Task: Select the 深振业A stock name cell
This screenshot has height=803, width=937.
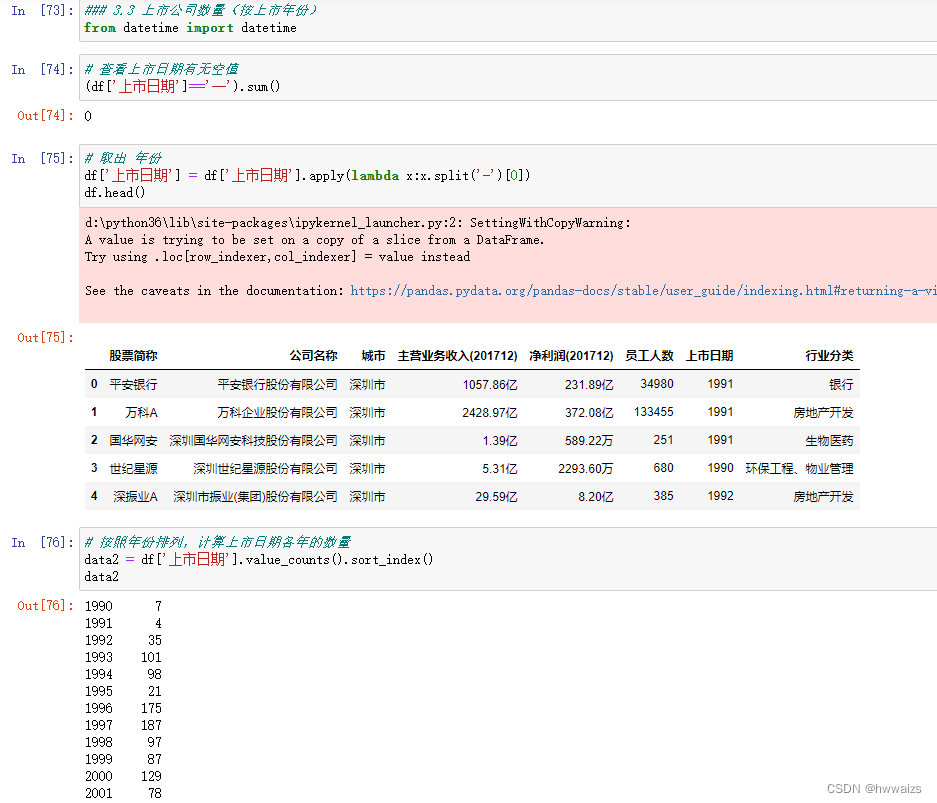Action: click(x=136, y=496)
